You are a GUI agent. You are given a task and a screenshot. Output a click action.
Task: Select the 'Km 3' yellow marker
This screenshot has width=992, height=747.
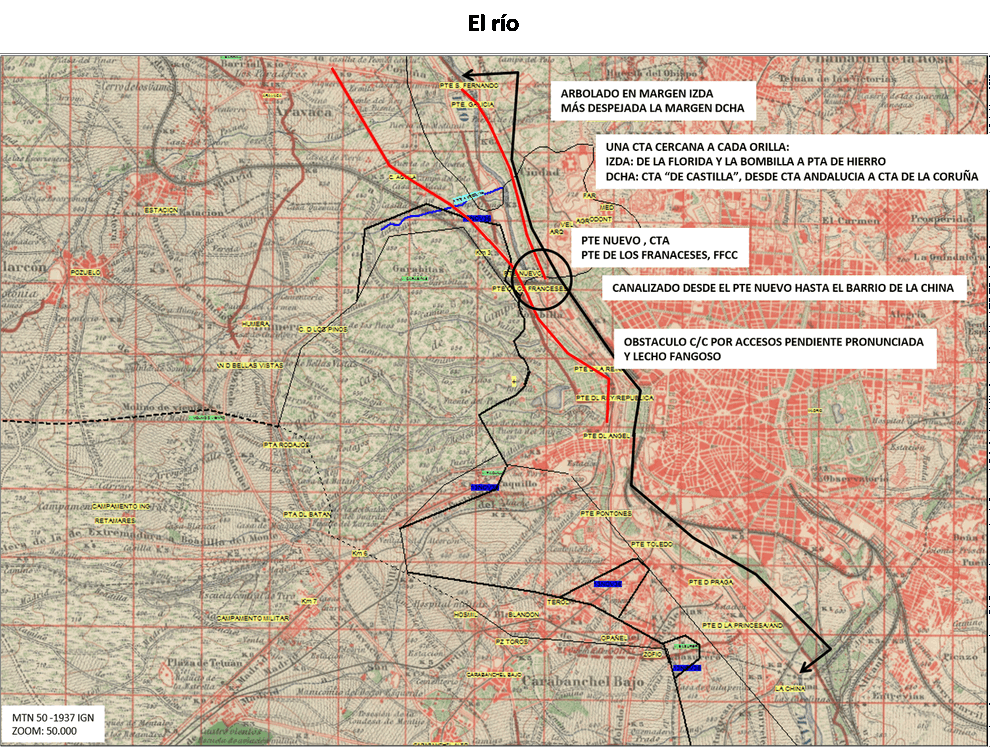click(x=483, y=252)
